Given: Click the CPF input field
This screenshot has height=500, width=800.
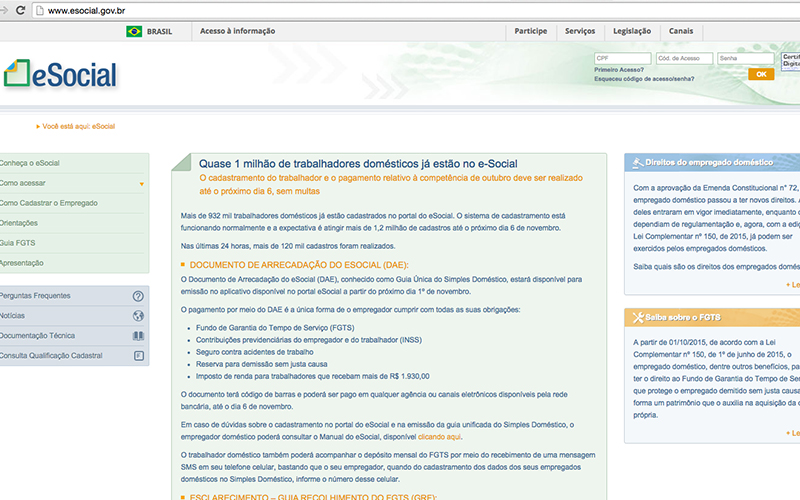Looking at the screenshot, I should (622, 58).
